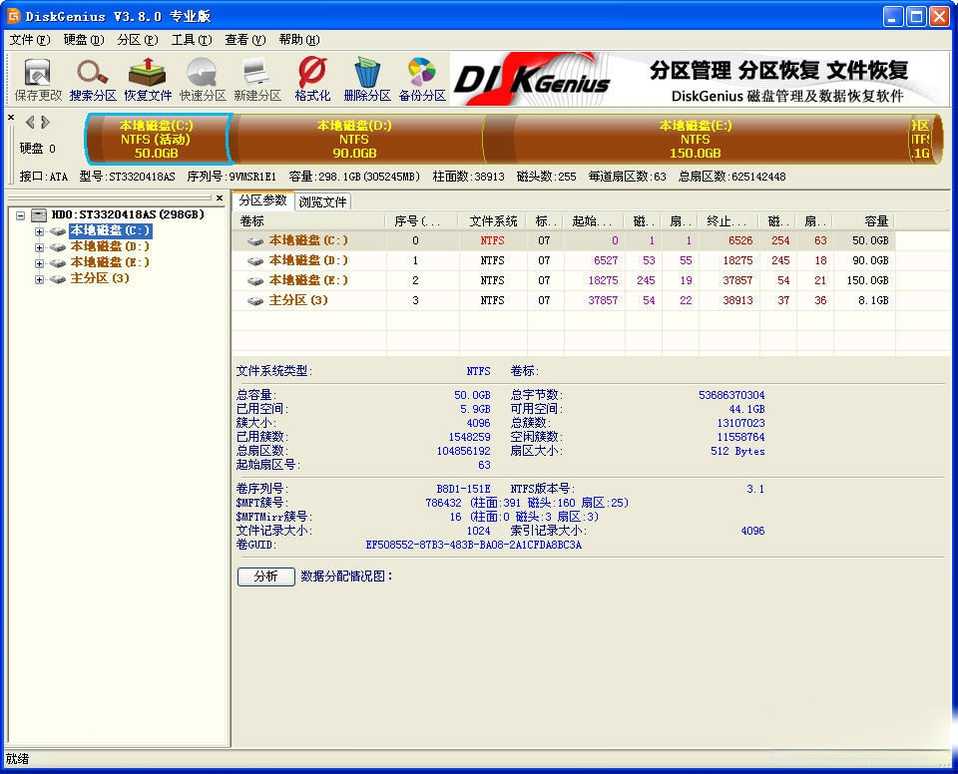Select the D: 90.0GB partition block in disk map
This screenshot has height=774, width=958.
pyautogui.click(x=354, y=139)
